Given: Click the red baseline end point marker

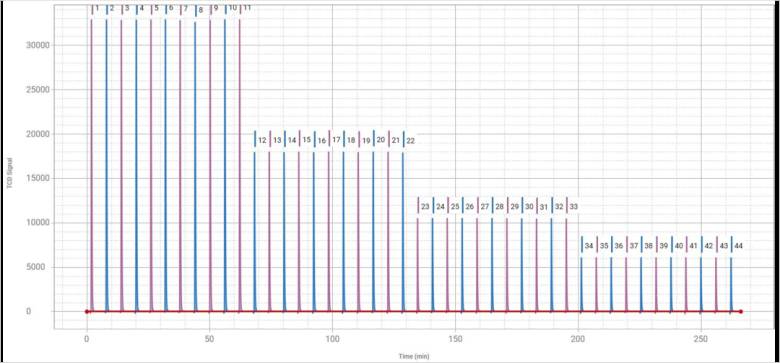Looking at the screenshot, I should click(x=741, y=312).
